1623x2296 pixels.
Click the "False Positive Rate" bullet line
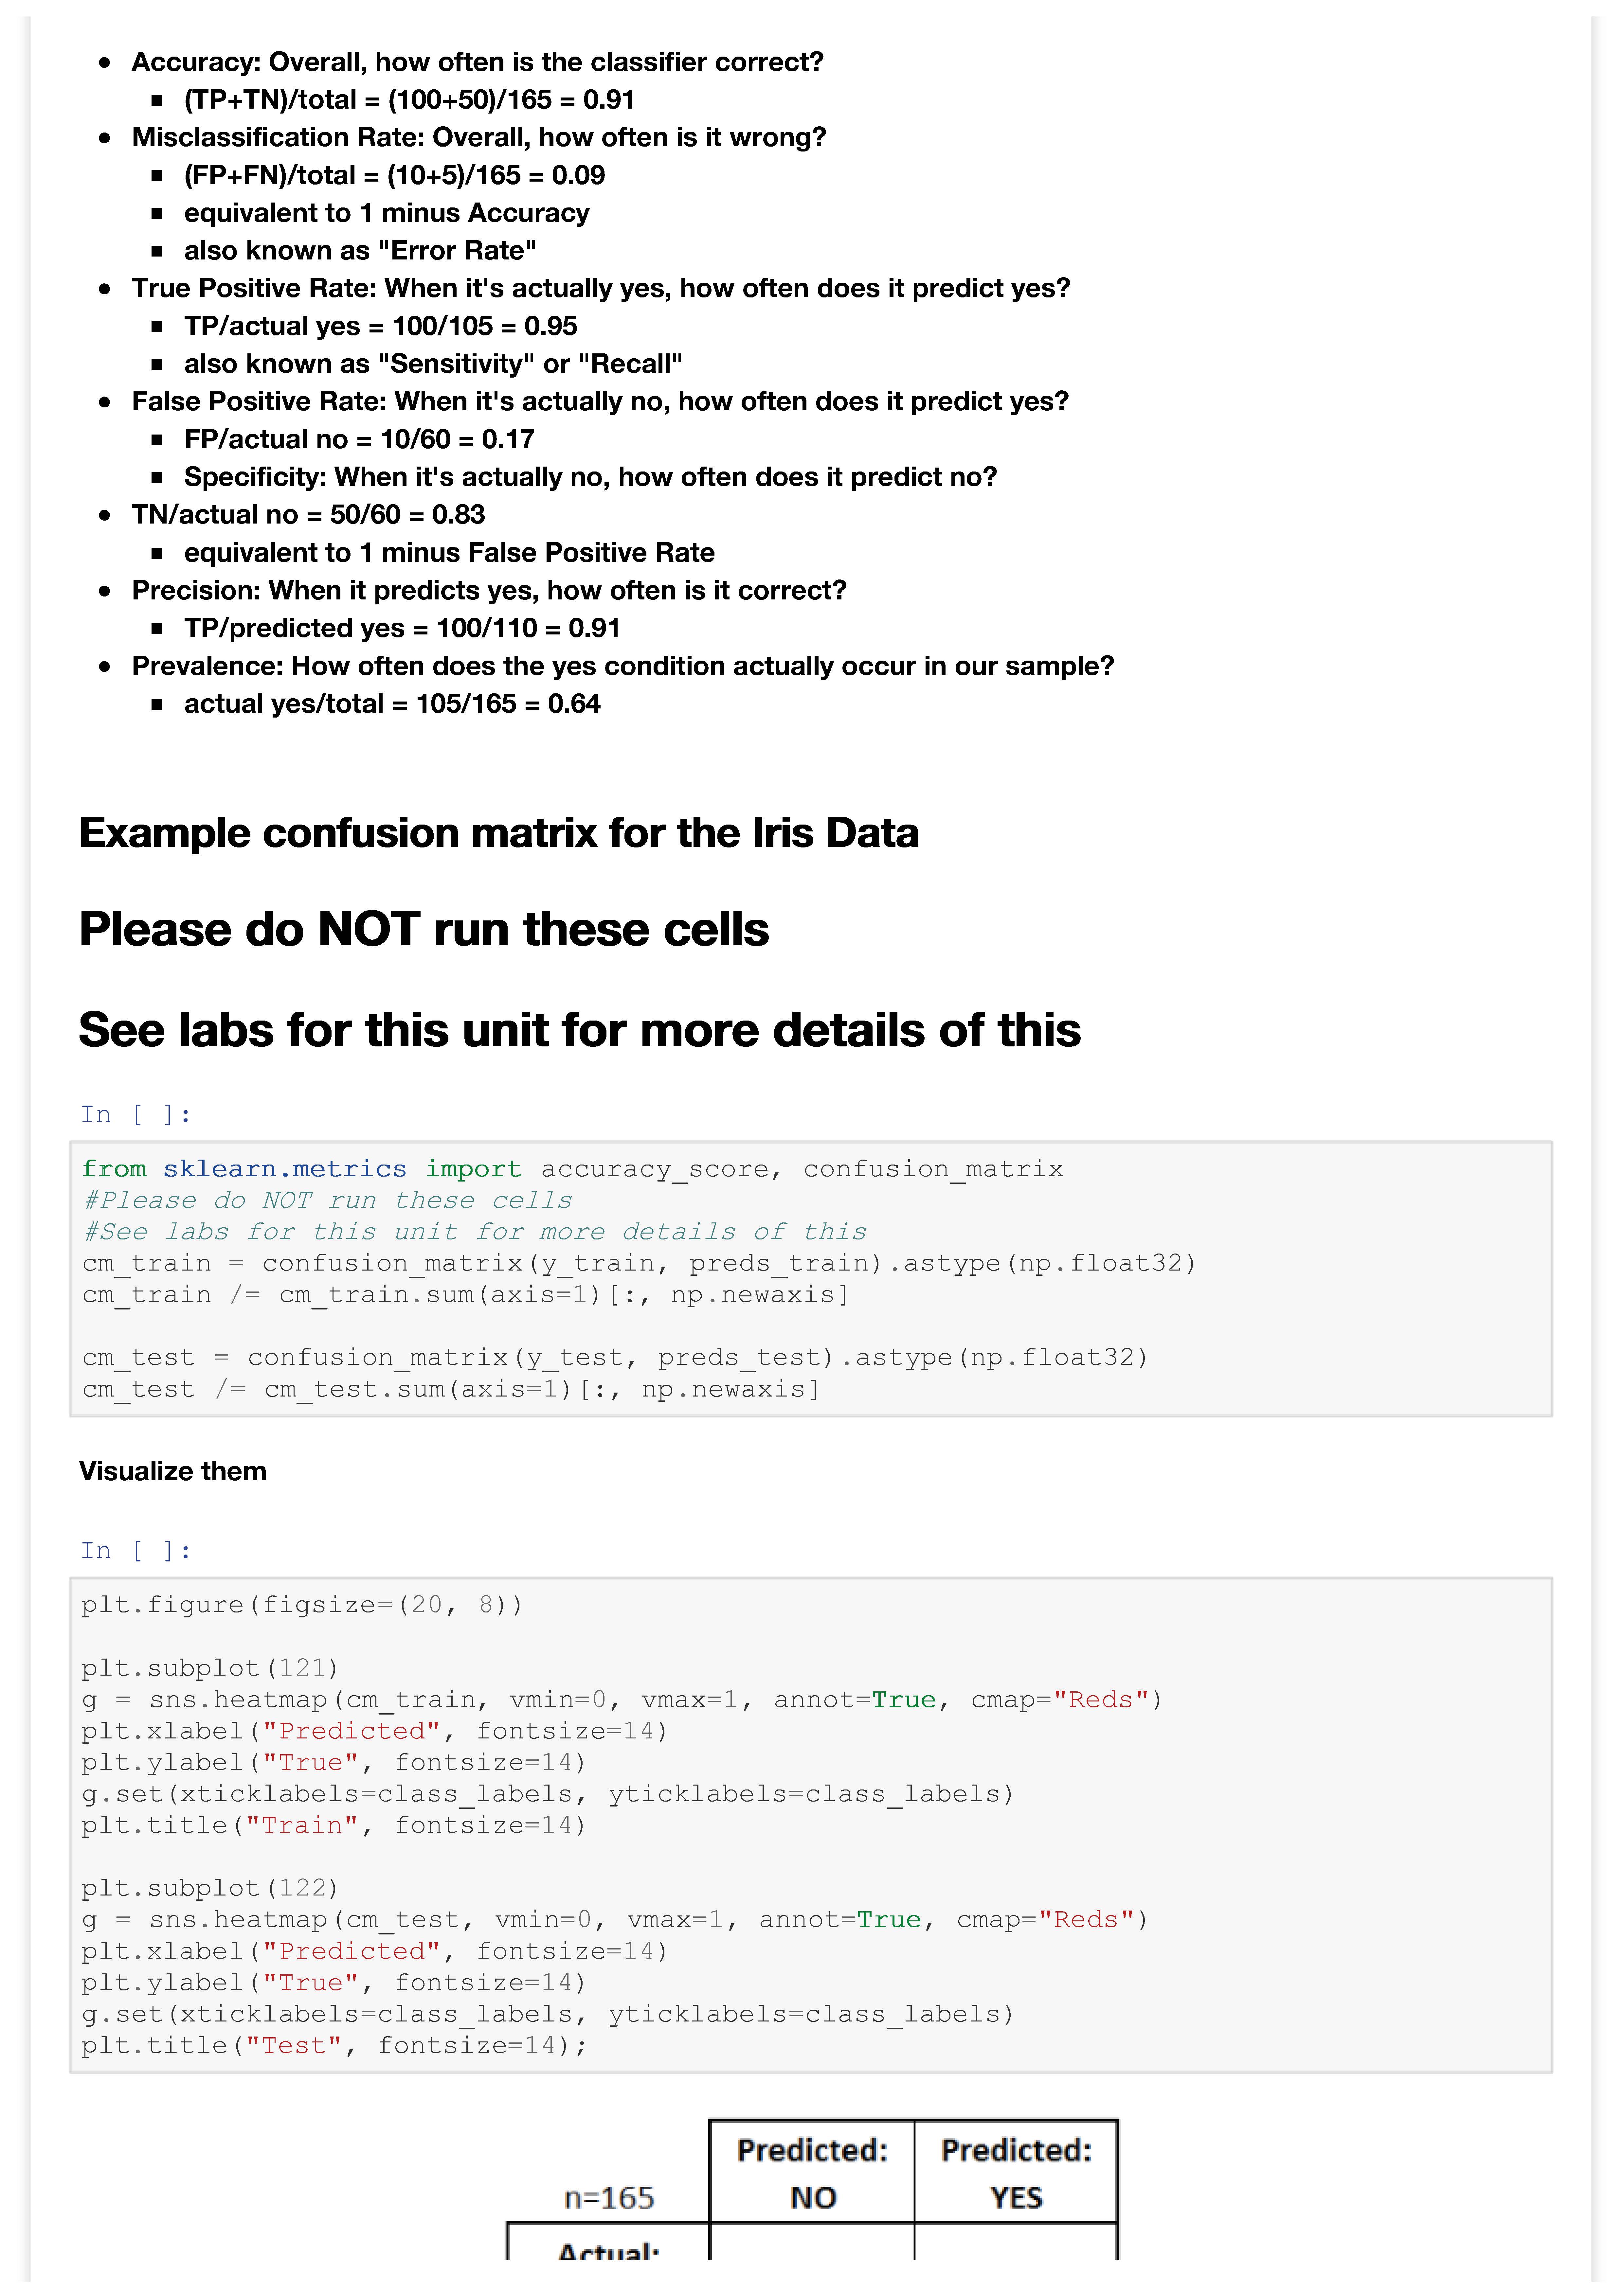(600, 401)
